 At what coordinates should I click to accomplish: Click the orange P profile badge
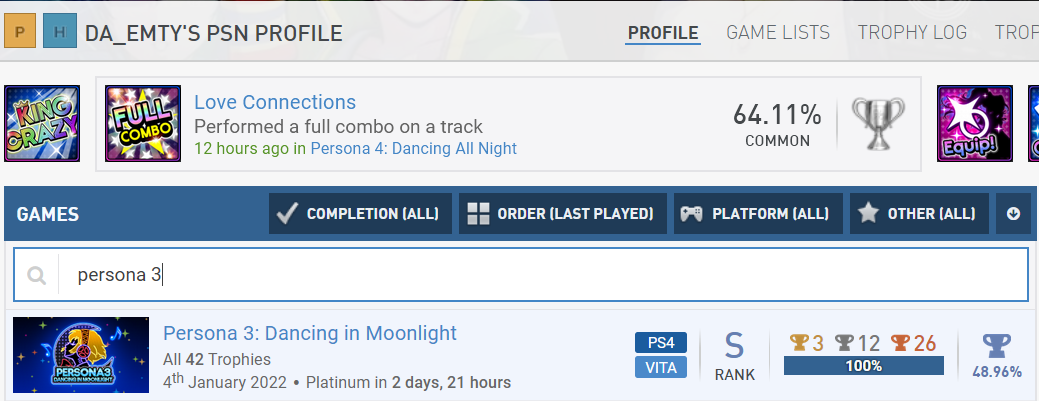[x=21, y=33]
